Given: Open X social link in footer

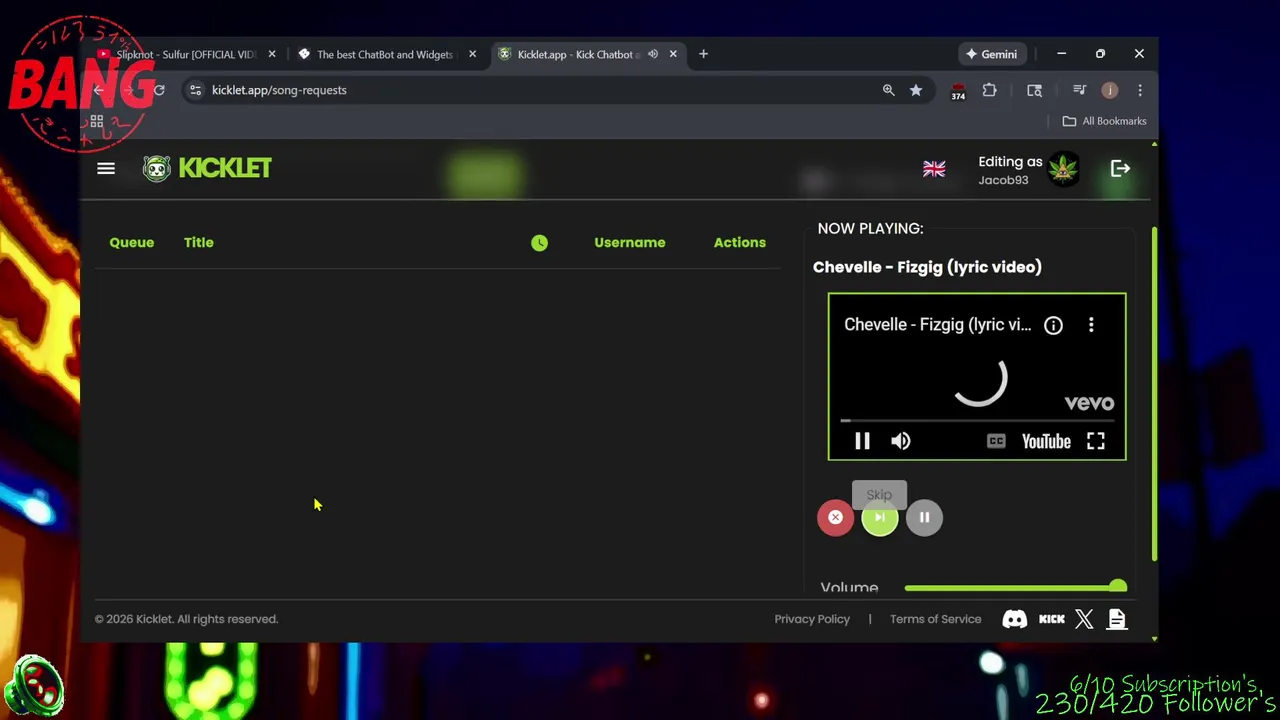Looking at the screenshot, I should click(x=1084, y=619).
